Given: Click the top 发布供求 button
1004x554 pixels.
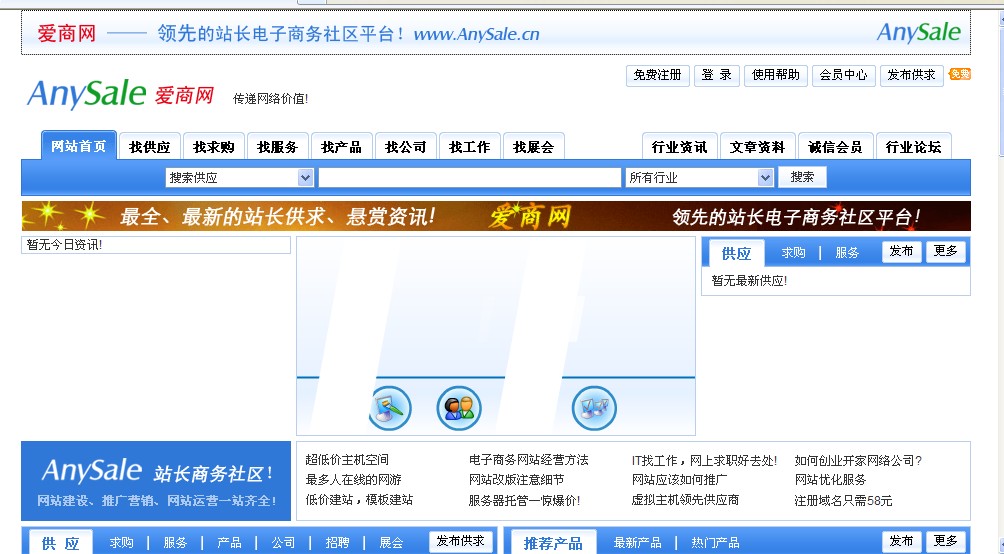Looking at the screenshot, I should coord(911,75).
